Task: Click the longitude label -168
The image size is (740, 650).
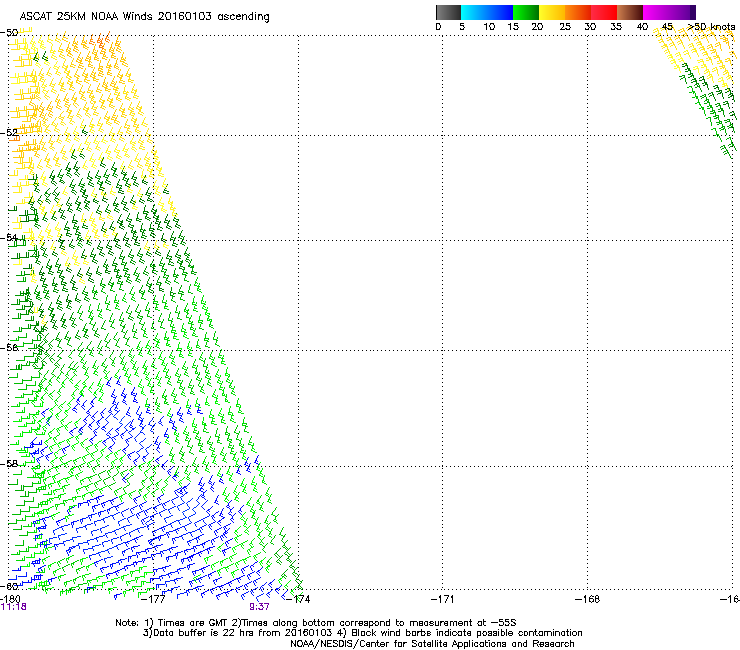Action: tap(588, 599)
